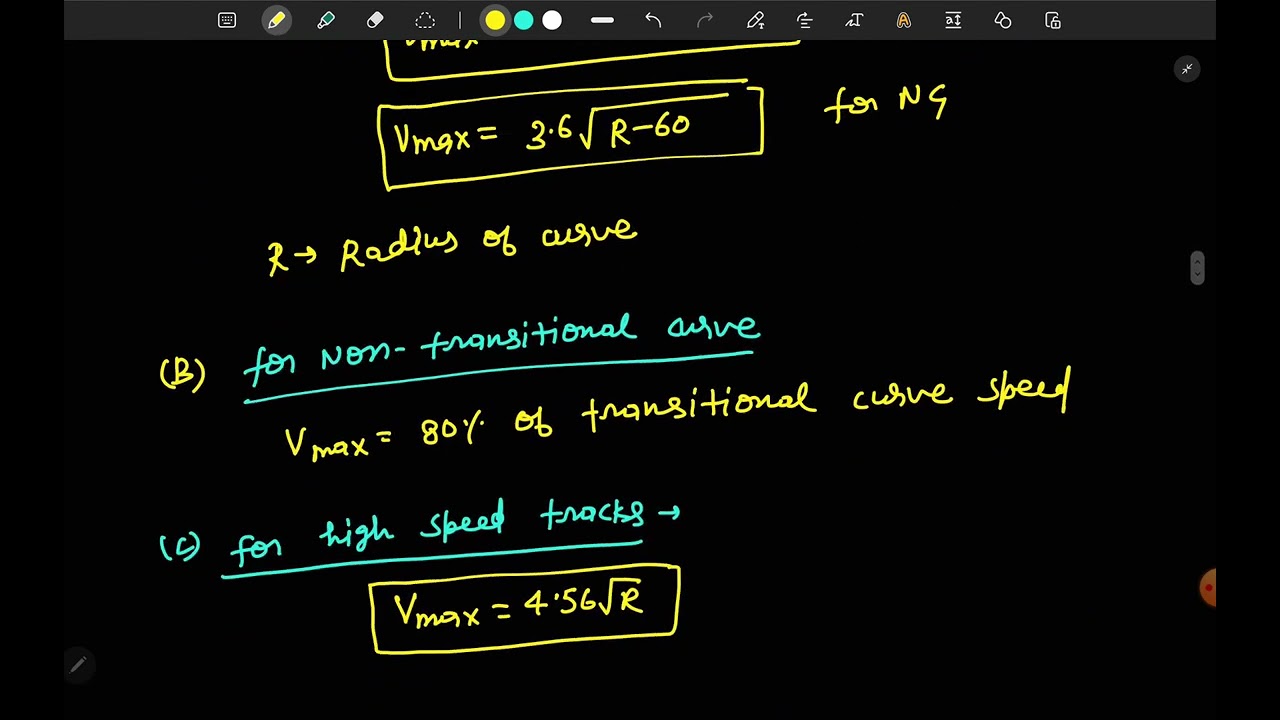Open the shapes tool
Screen dimensions: 1280x720
[x=1003, y=20]
